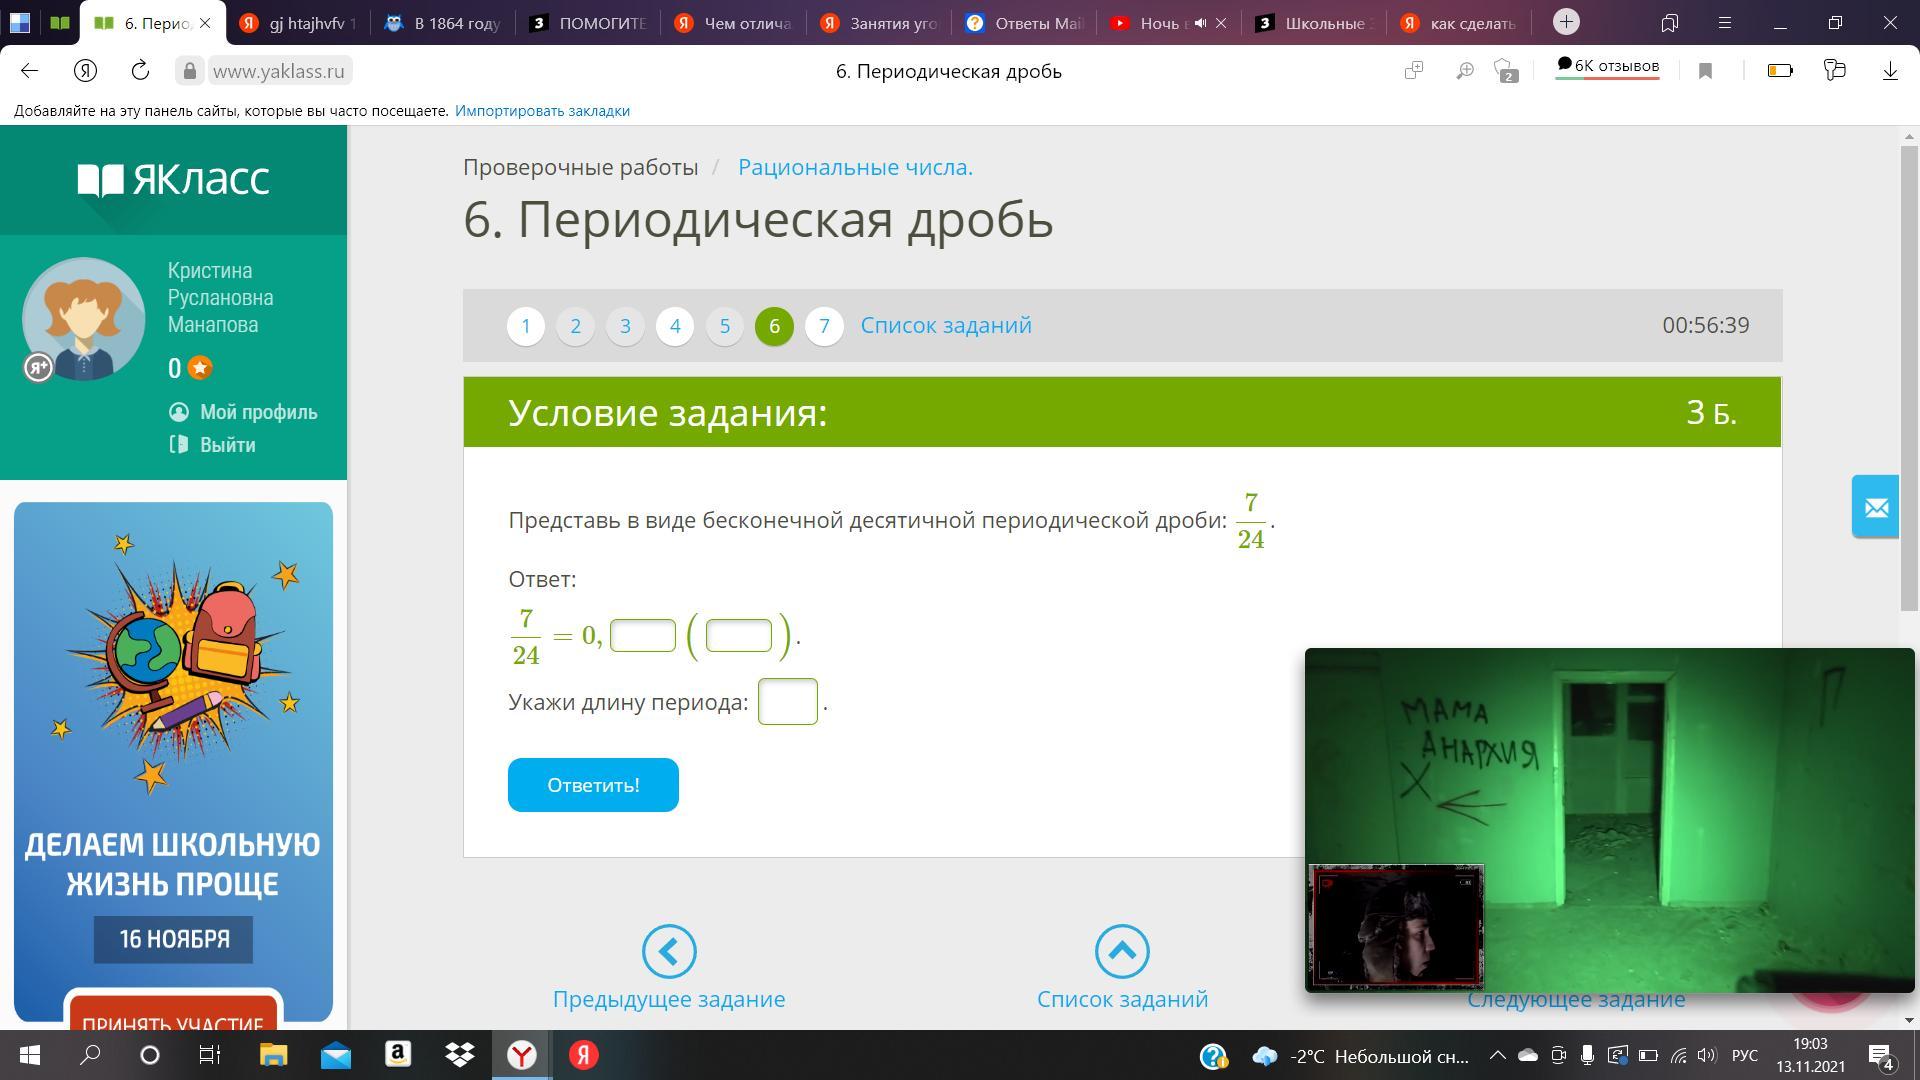
Task: Click the bookmark icon in address bar
Action: coord(1706,71)
